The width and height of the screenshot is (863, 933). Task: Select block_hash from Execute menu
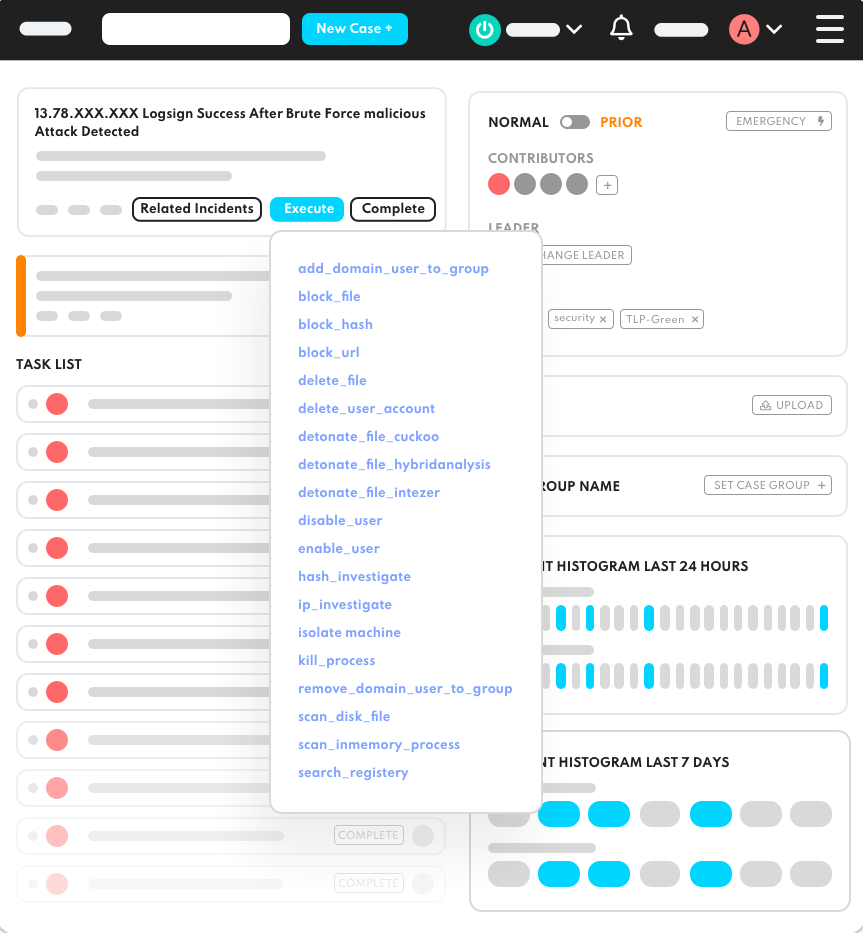(335, 325)
